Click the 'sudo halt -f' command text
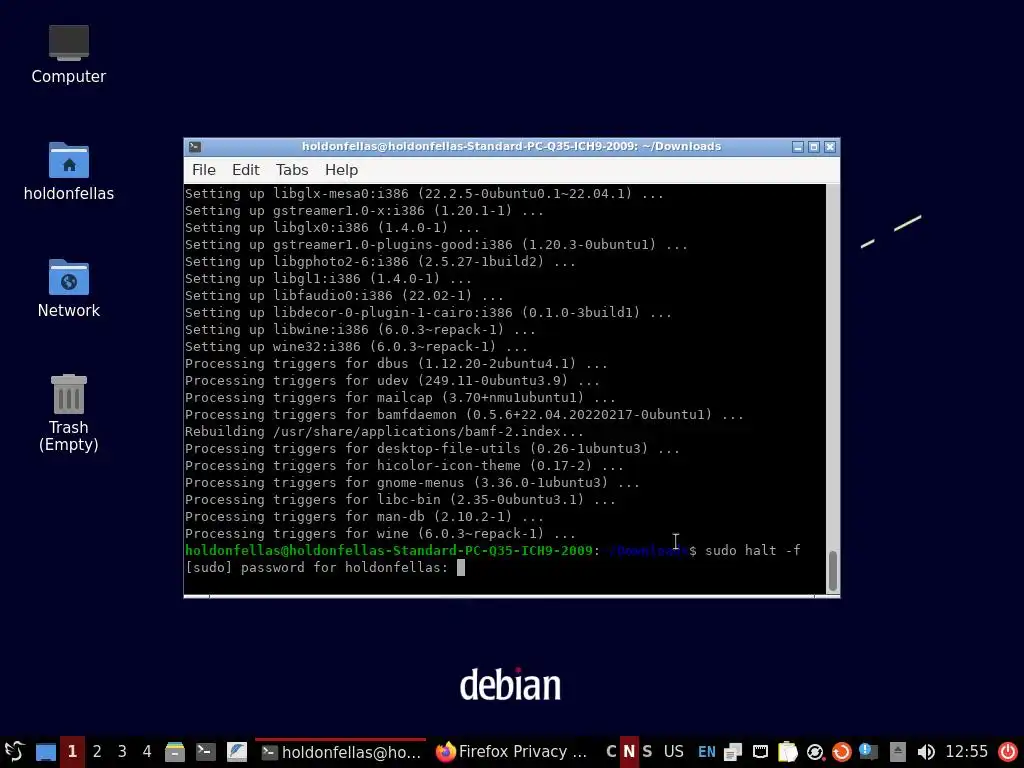 (x=752, y=551)
